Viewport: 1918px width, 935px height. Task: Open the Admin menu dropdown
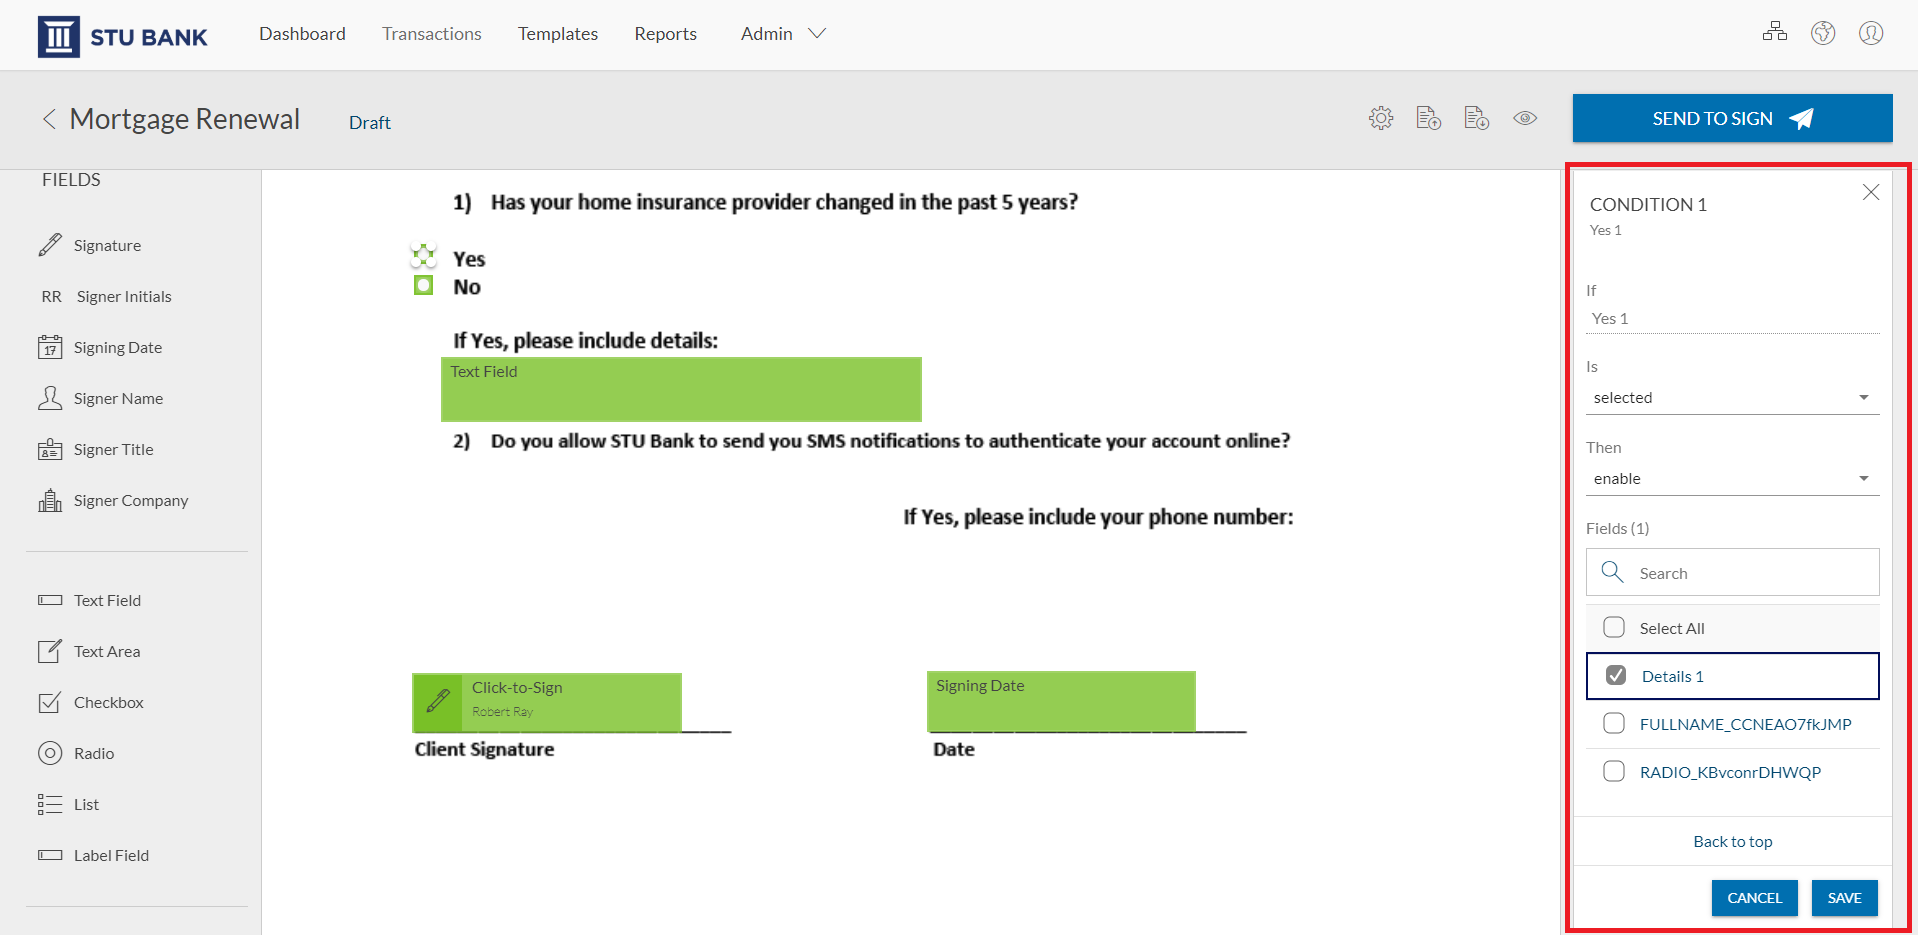coord(783,33)
